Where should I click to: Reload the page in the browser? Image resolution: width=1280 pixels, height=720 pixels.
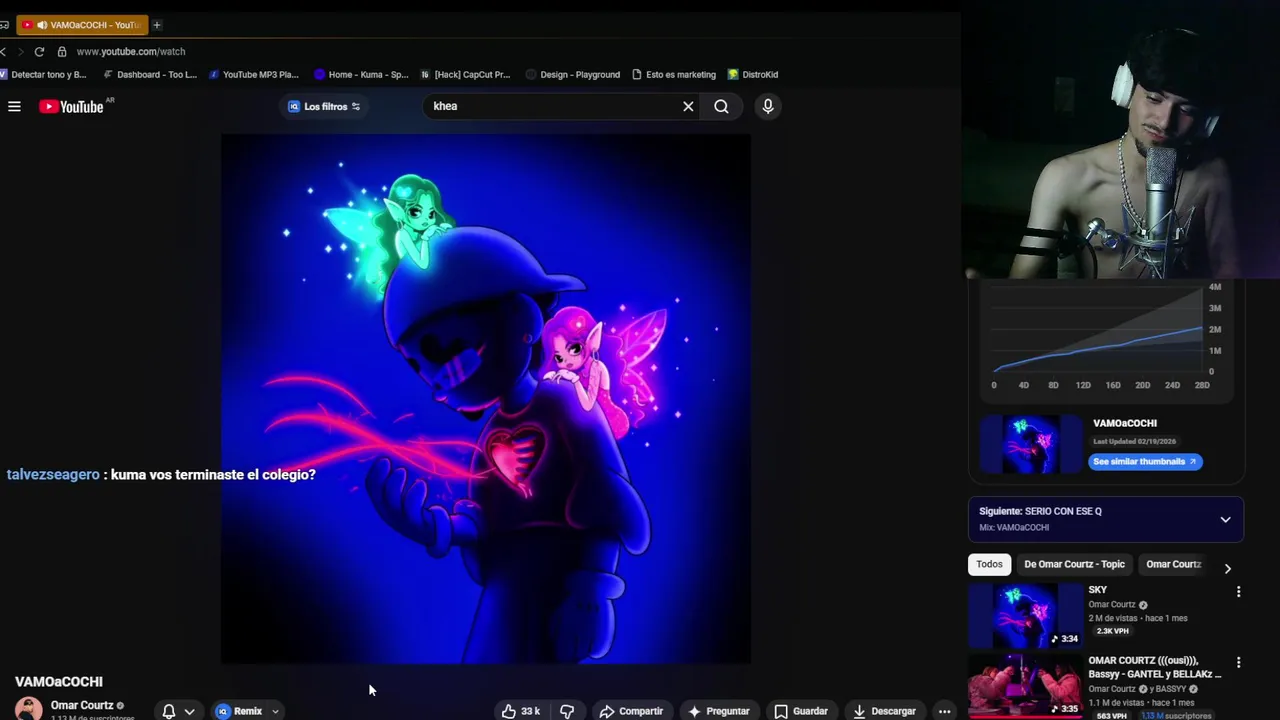point(39,52)
